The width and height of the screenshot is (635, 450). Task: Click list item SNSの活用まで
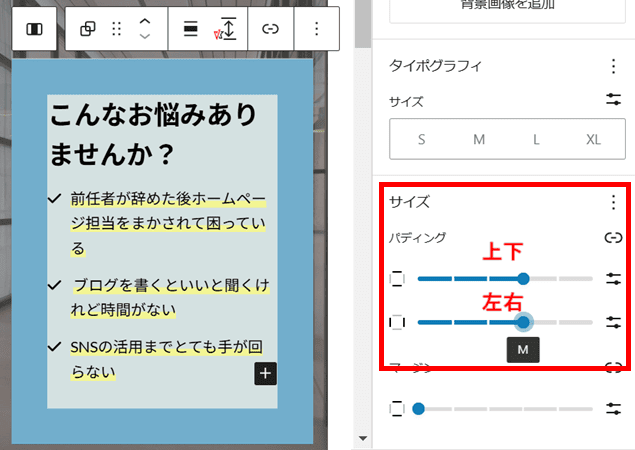pyautogui.click(x=167, y=359)
